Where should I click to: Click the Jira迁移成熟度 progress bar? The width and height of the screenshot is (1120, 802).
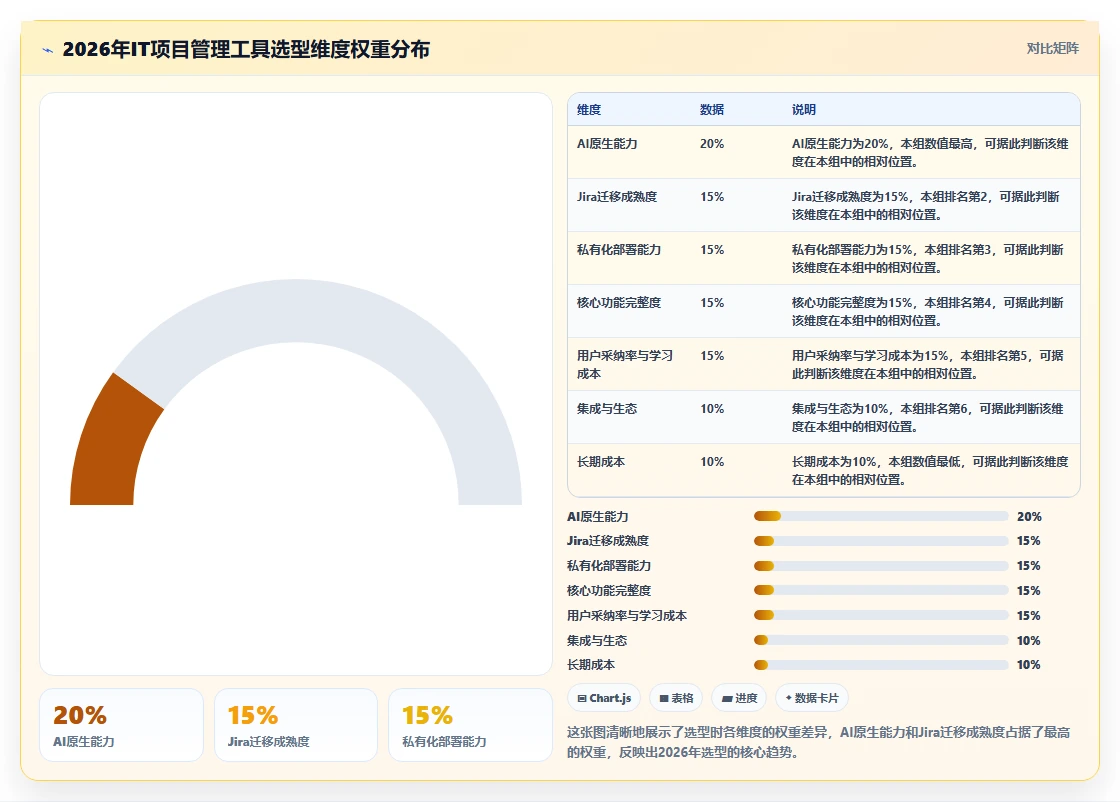(881, 541)
